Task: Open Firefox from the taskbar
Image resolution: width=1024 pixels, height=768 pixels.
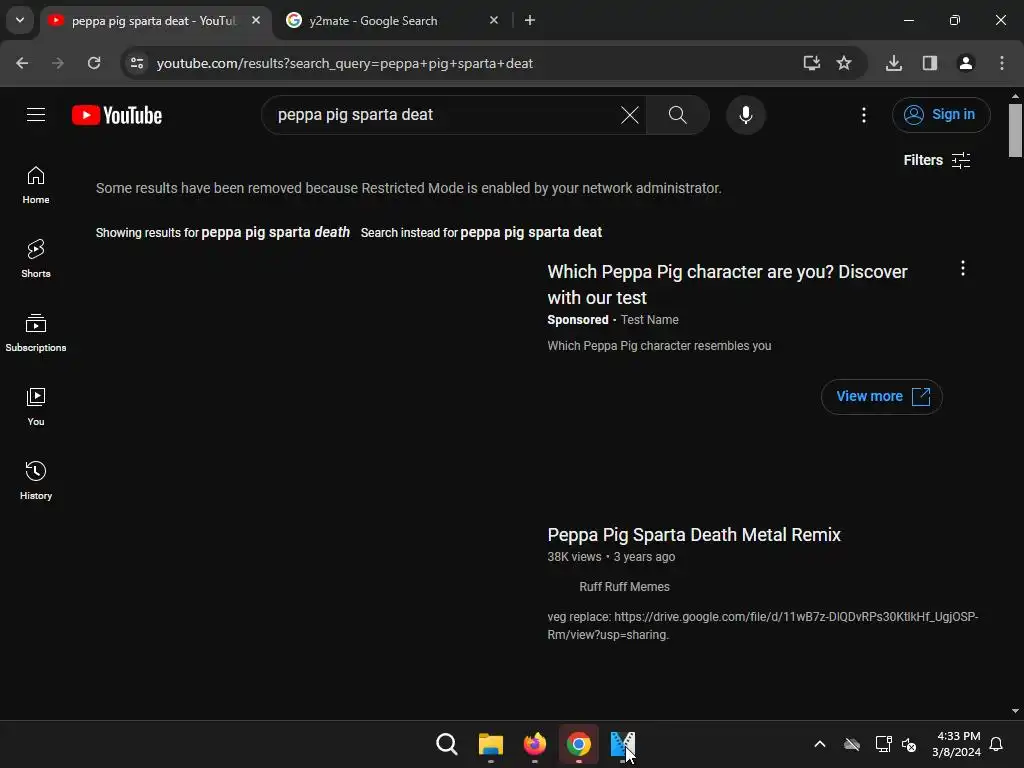Action: tap(534, 744)
